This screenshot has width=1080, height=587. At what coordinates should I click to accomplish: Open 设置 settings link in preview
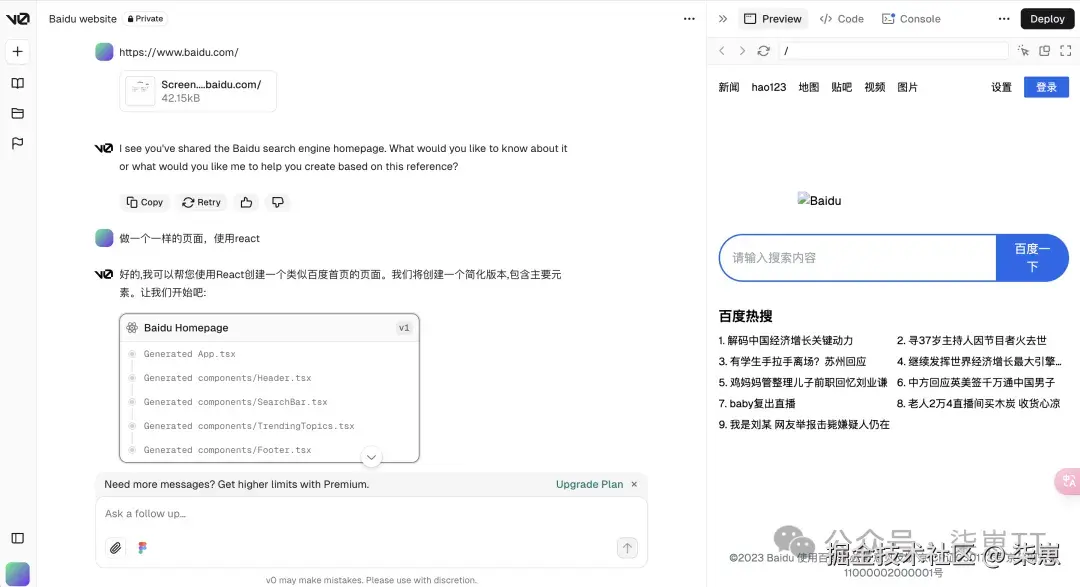(1001, 87)
